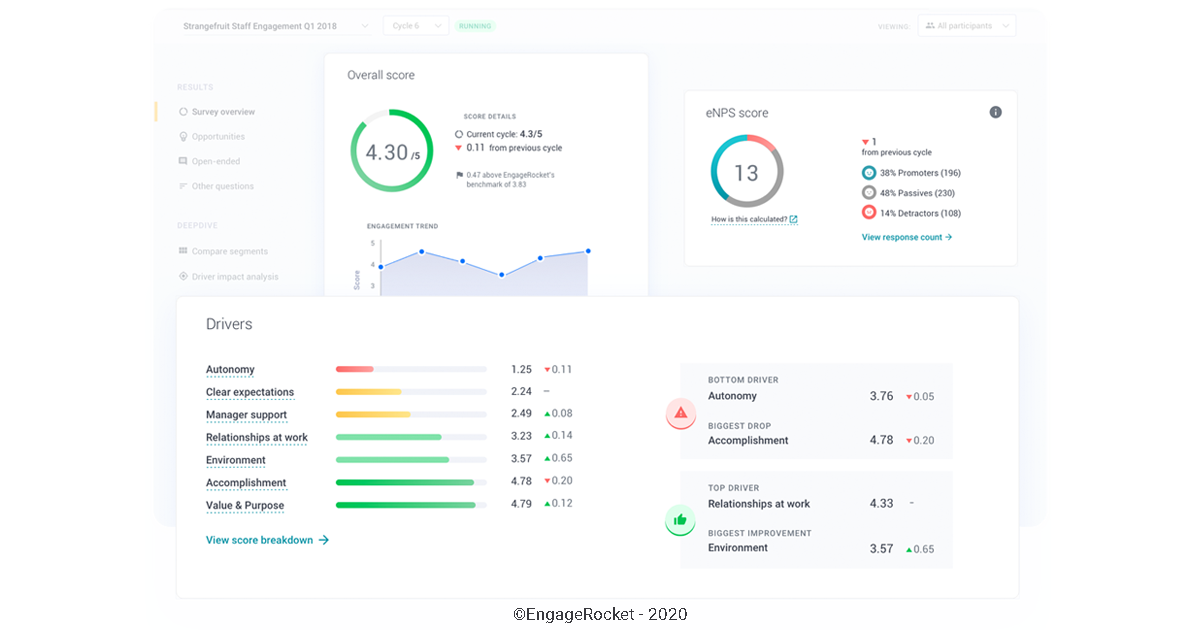Go to Compare segments
This screenshot has height=630, width=1200.
point(229,251)
